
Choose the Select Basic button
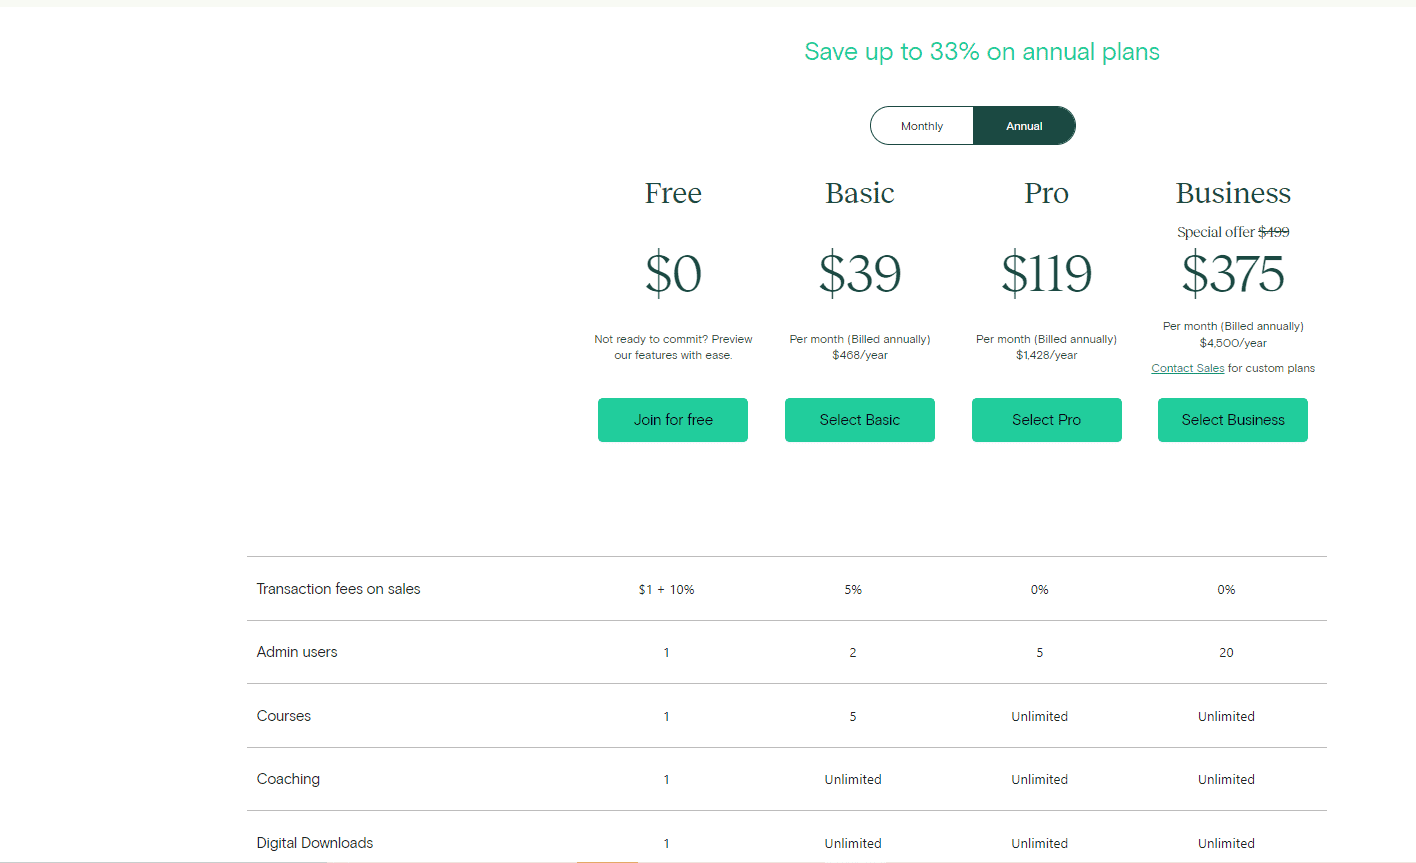pyautogui.click(x=860, y=420)
